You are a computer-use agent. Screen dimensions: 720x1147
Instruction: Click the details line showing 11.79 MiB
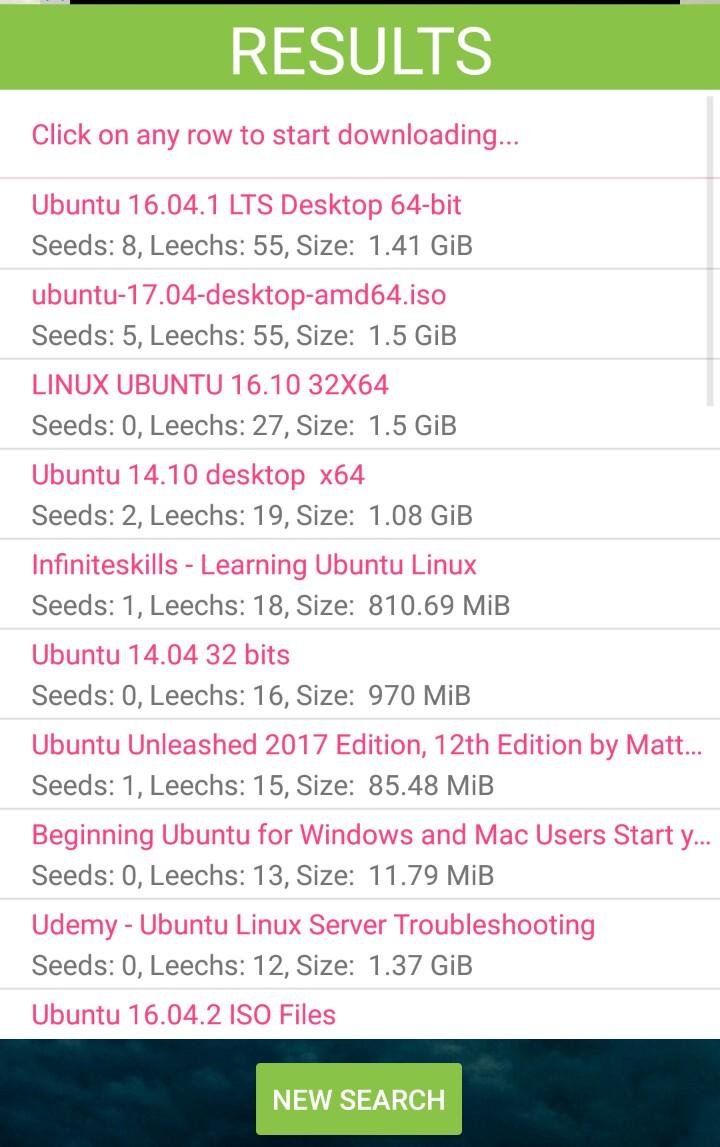click(262, 876)
